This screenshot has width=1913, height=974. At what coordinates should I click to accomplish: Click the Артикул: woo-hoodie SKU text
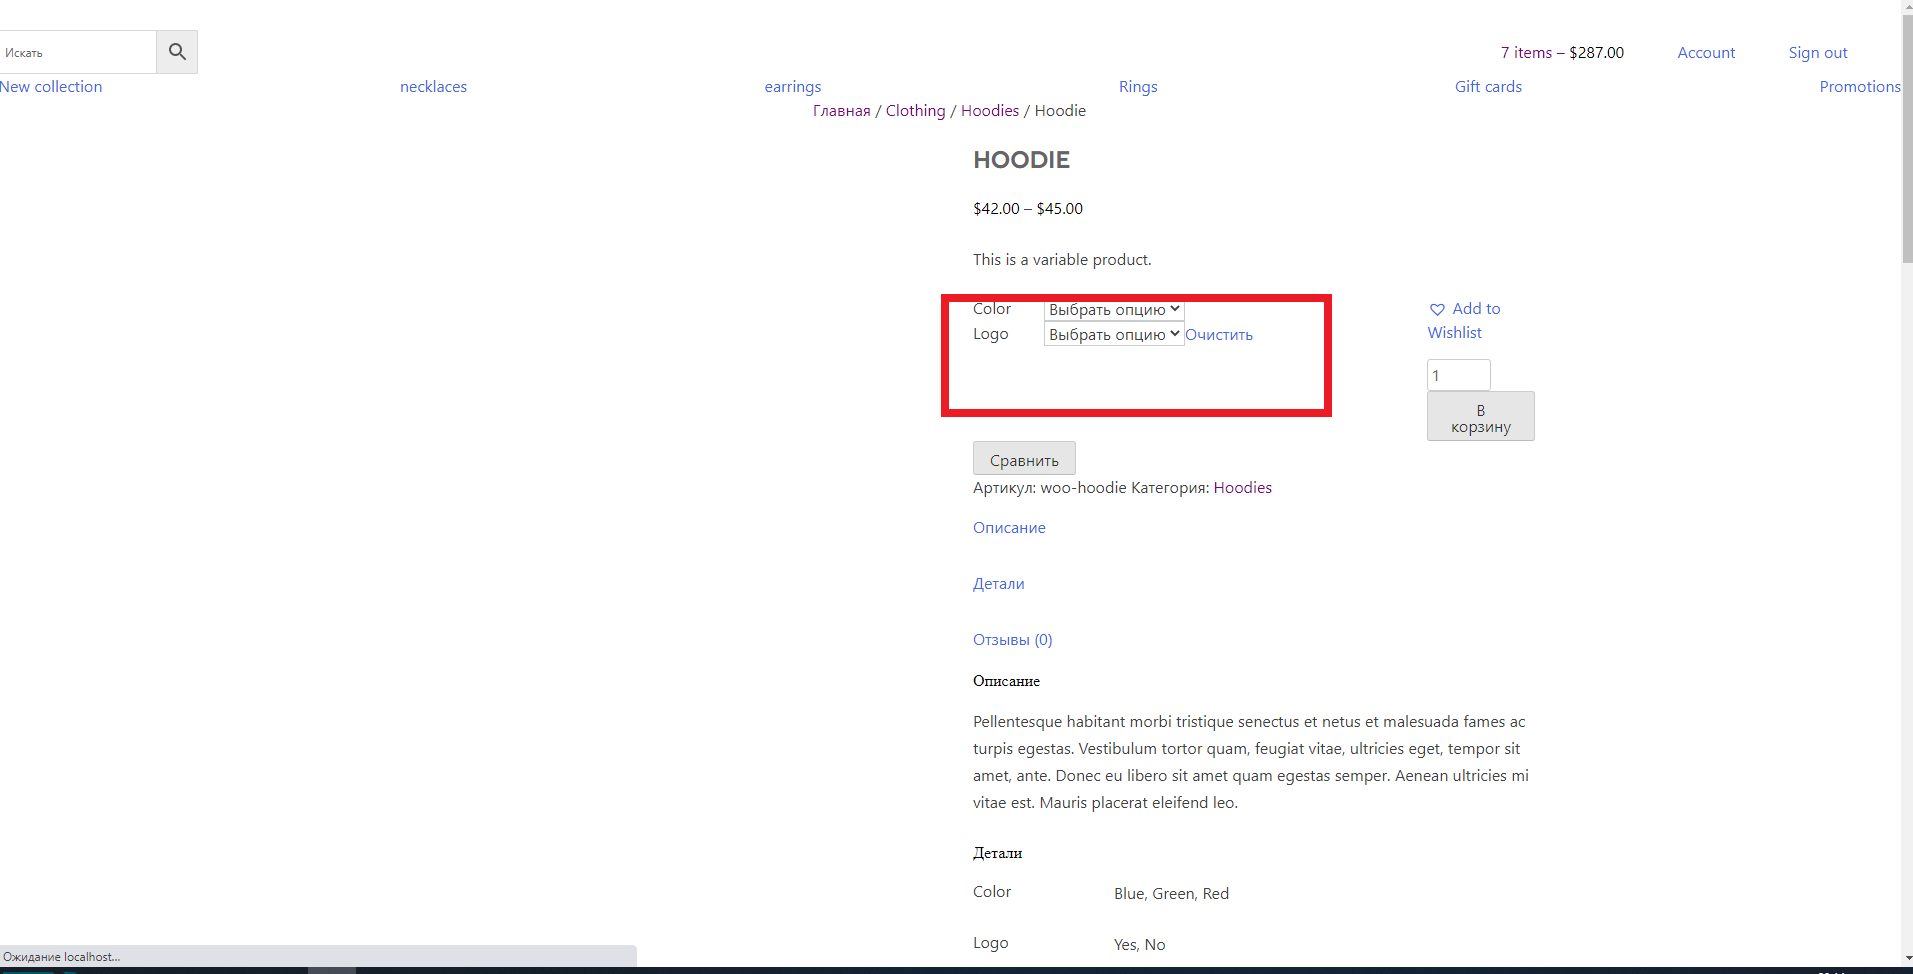[1050, 488]
